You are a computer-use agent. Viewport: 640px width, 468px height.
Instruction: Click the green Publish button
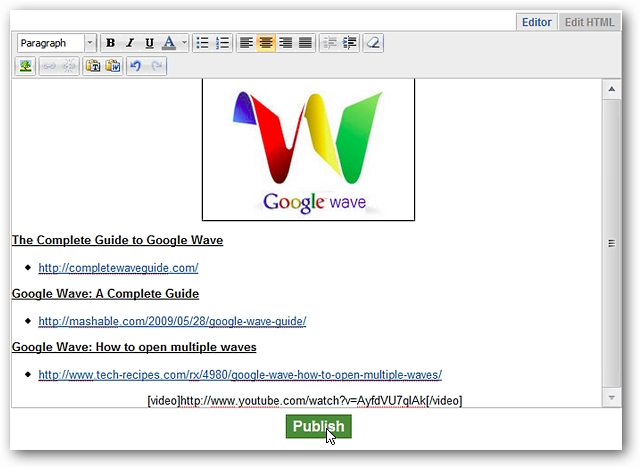coord(318,426)
